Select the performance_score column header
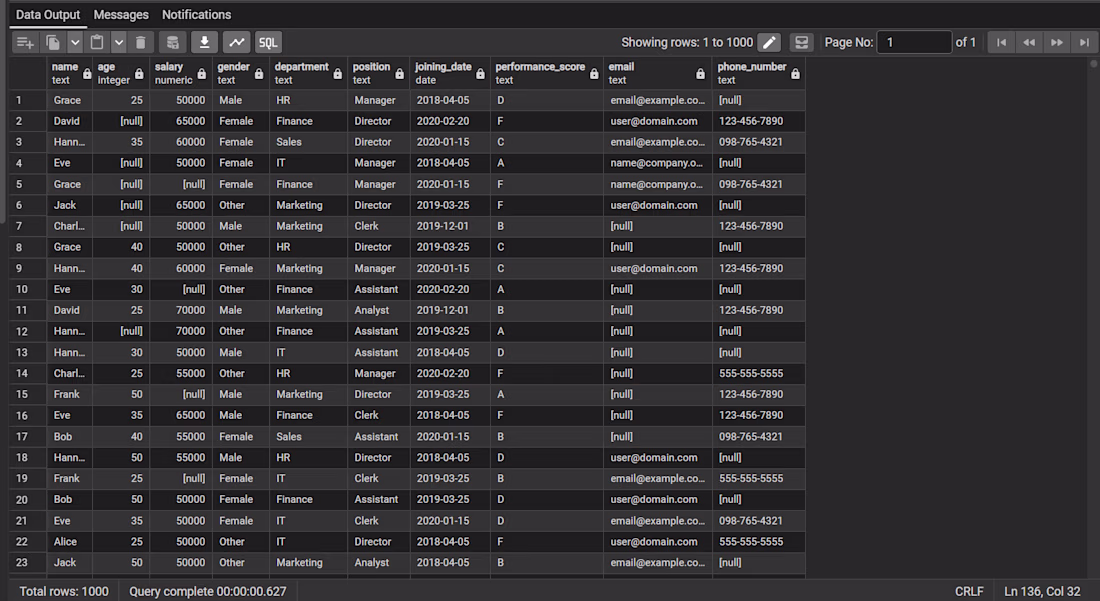 click(546, 73)
